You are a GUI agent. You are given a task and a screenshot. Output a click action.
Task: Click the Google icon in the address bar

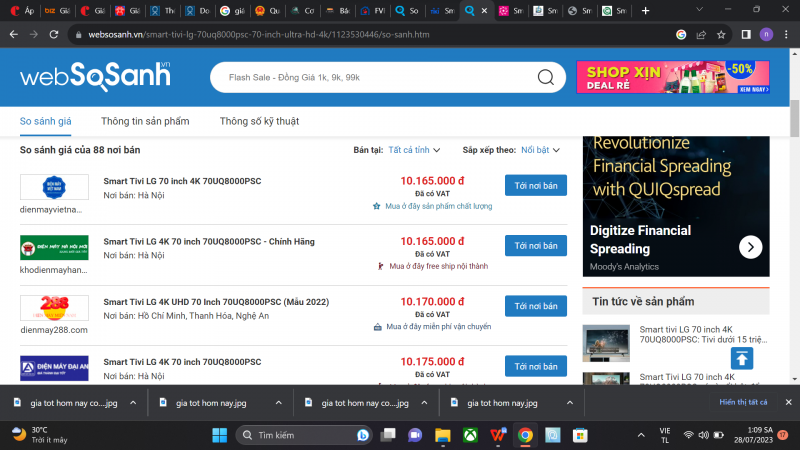(681, 34)
